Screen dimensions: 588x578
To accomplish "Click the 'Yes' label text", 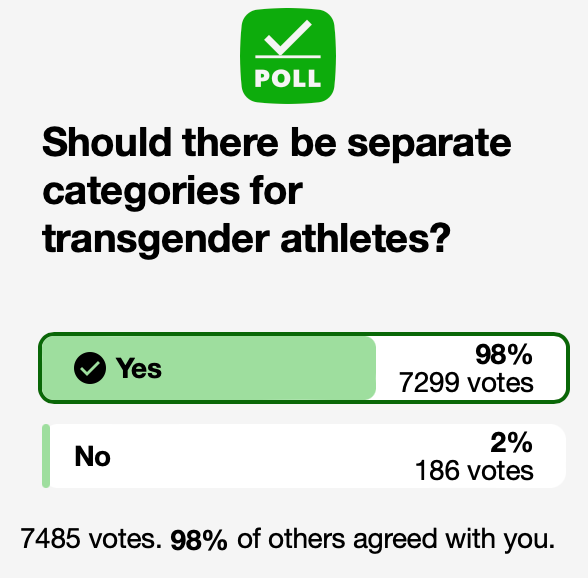I will [139, 368].
